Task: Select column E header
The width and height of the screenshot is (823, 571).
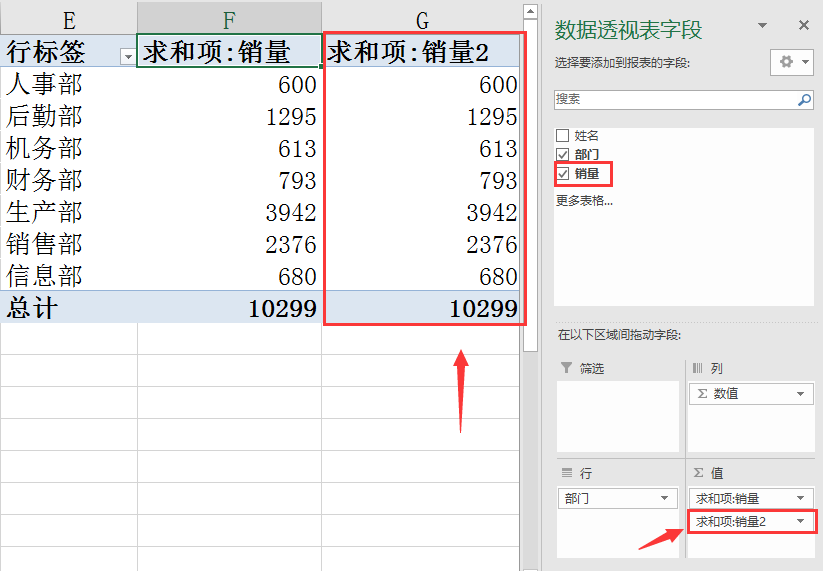Action: [69, 20]
